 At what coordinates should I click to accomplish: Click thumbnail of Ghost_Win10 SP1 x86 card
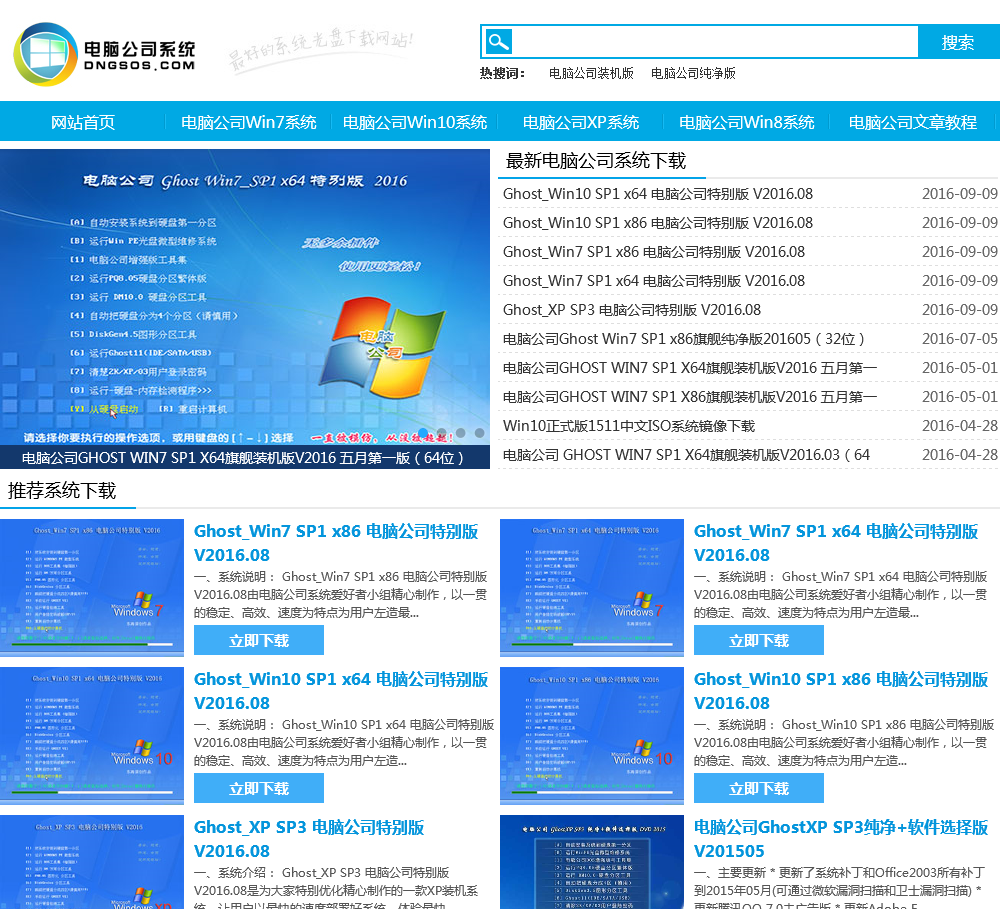click(592, 735)
